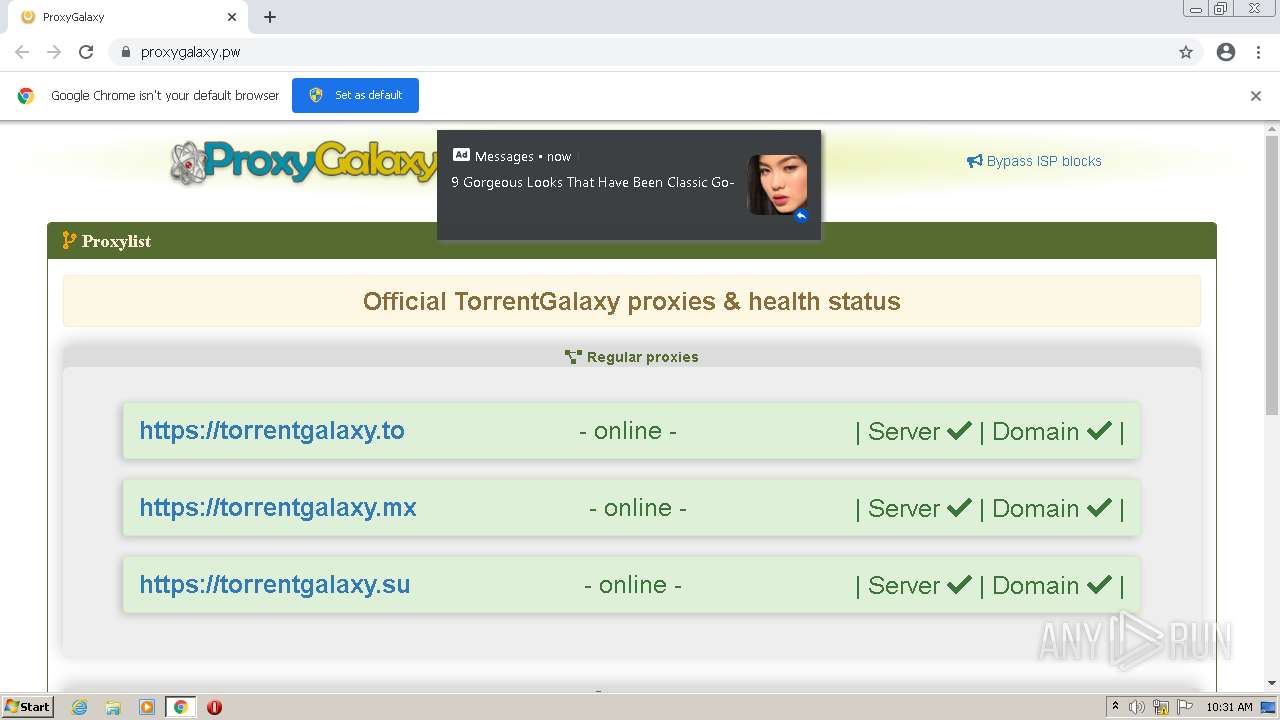Open the Windows Start menu
Screen dimensions: 1280x720
[x=28, y=707]
